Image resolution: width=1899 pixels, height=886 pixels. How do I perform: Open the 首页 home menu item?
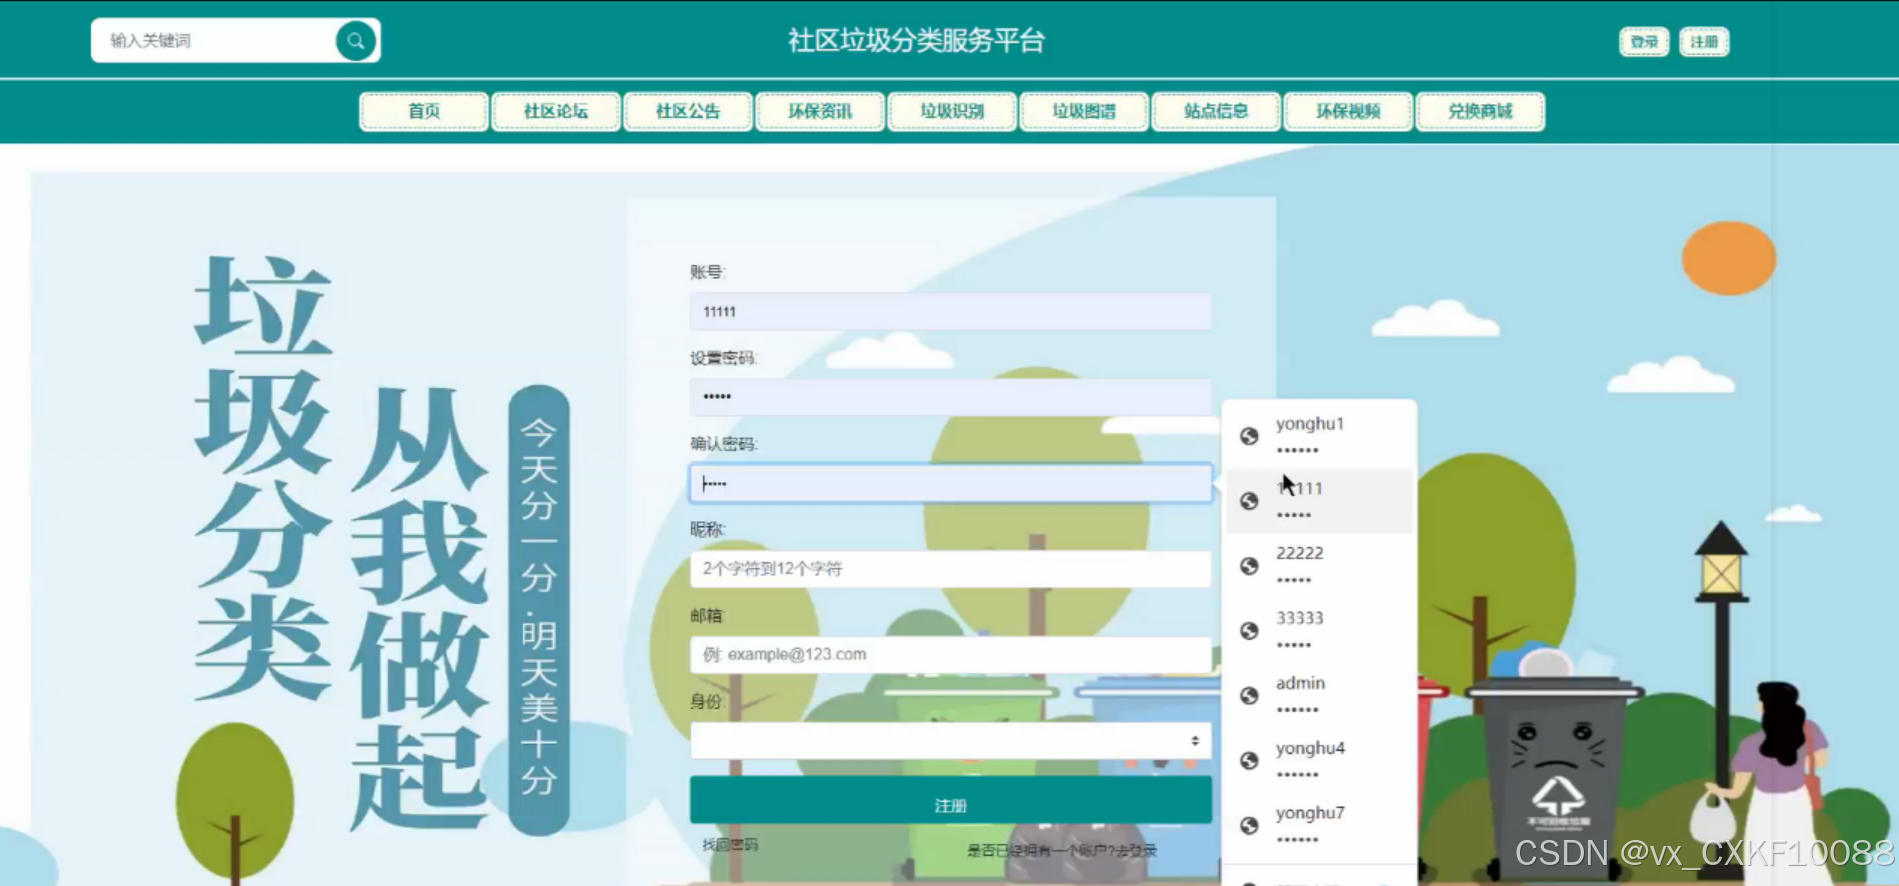[424, 111]
